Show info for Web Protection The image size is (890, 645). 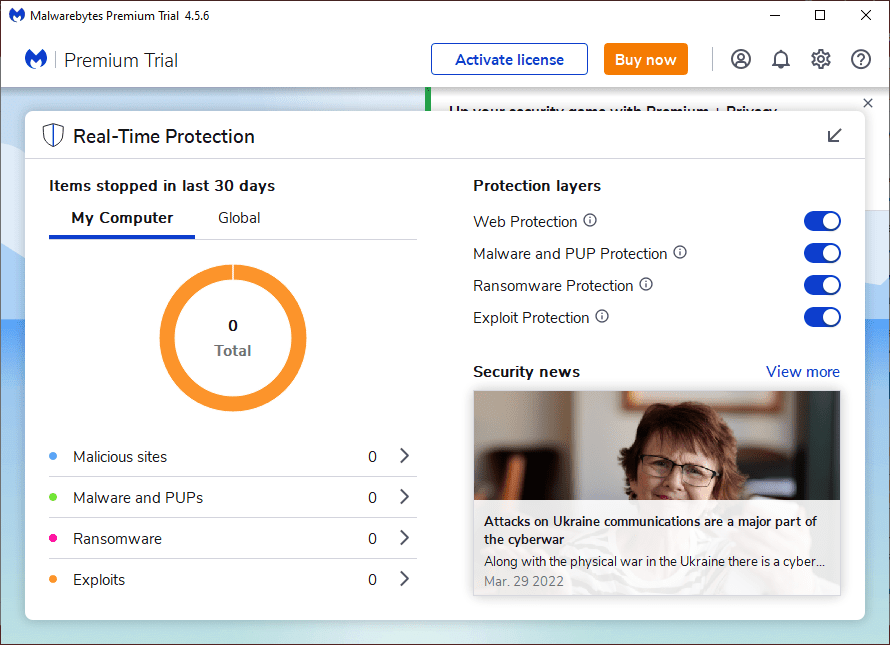[x=590, y=220]
